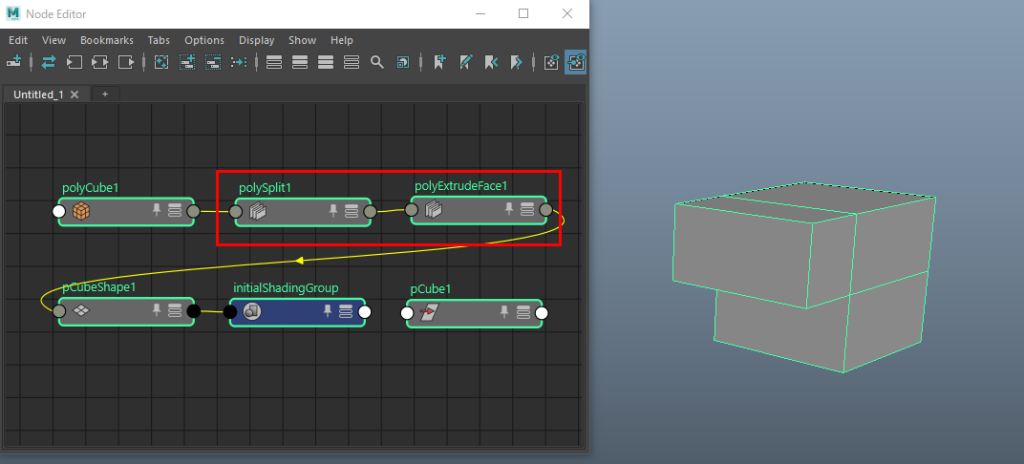Click the orange cube icon on polyCube1
This screenshot has height=464, width=1024.
[x=80, y=211]
